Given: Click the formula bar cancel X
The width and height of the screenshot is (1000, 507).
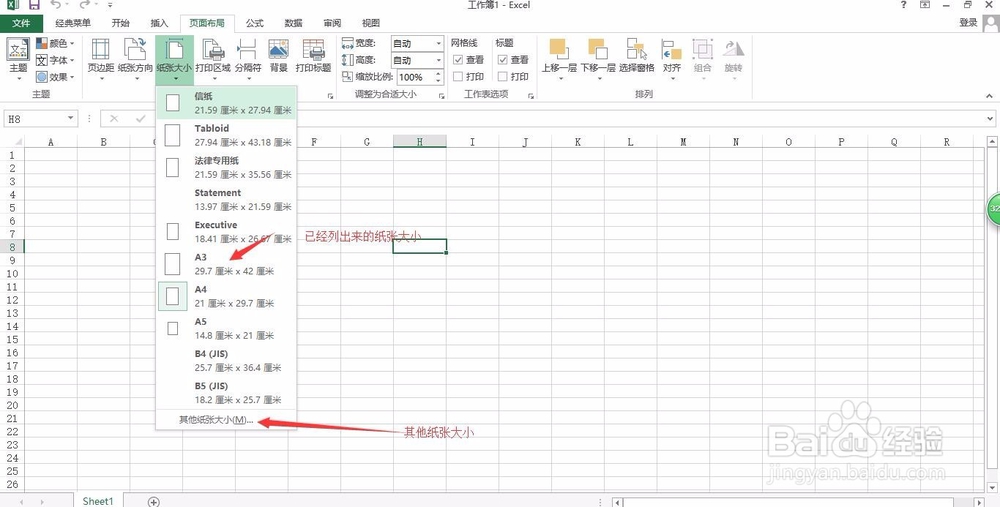Looking at the screenshot, I should [x=114, y=119].
